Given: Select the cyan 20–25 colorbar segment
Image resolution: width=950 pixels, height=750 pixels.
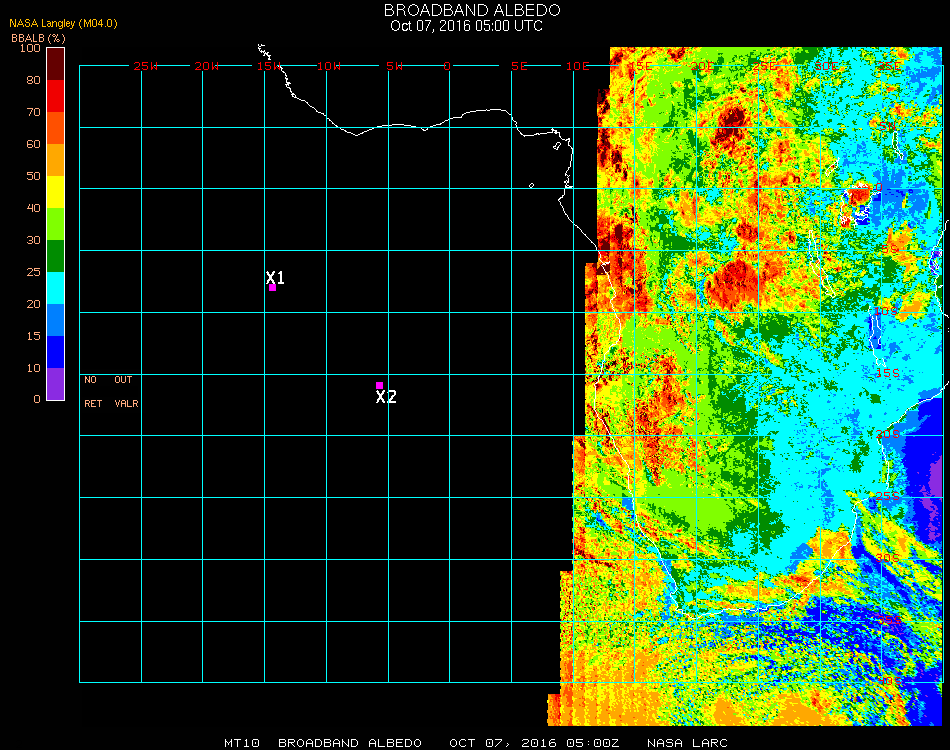Looking at the screenshot, I should (56, 288).
